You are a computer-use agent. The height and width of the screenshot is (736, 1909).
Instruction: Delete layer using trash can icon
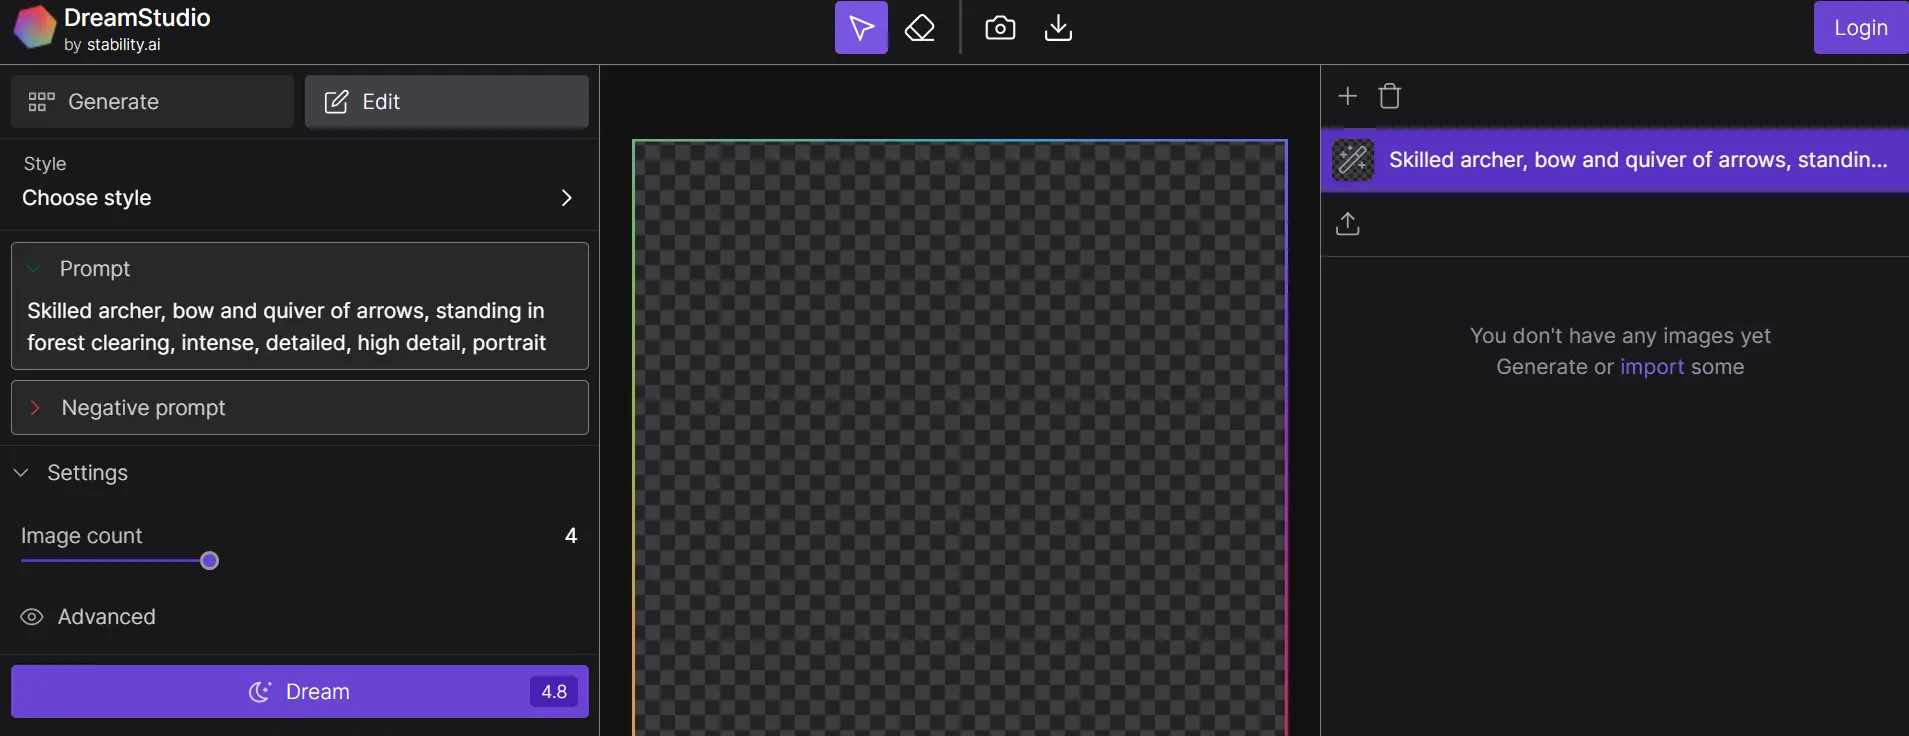tap(1390, 96)
